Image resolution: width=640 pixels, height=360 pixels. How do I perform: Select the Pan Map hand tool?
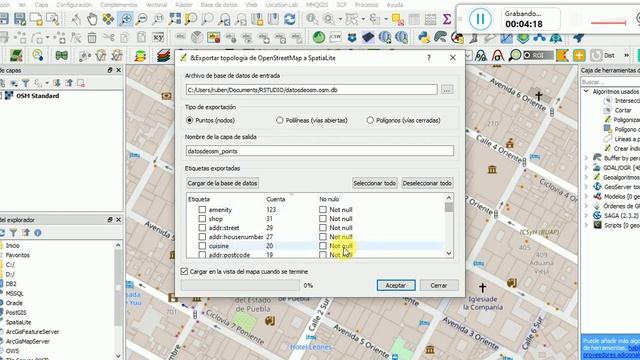pyautogui.click(x=92, y=19)
